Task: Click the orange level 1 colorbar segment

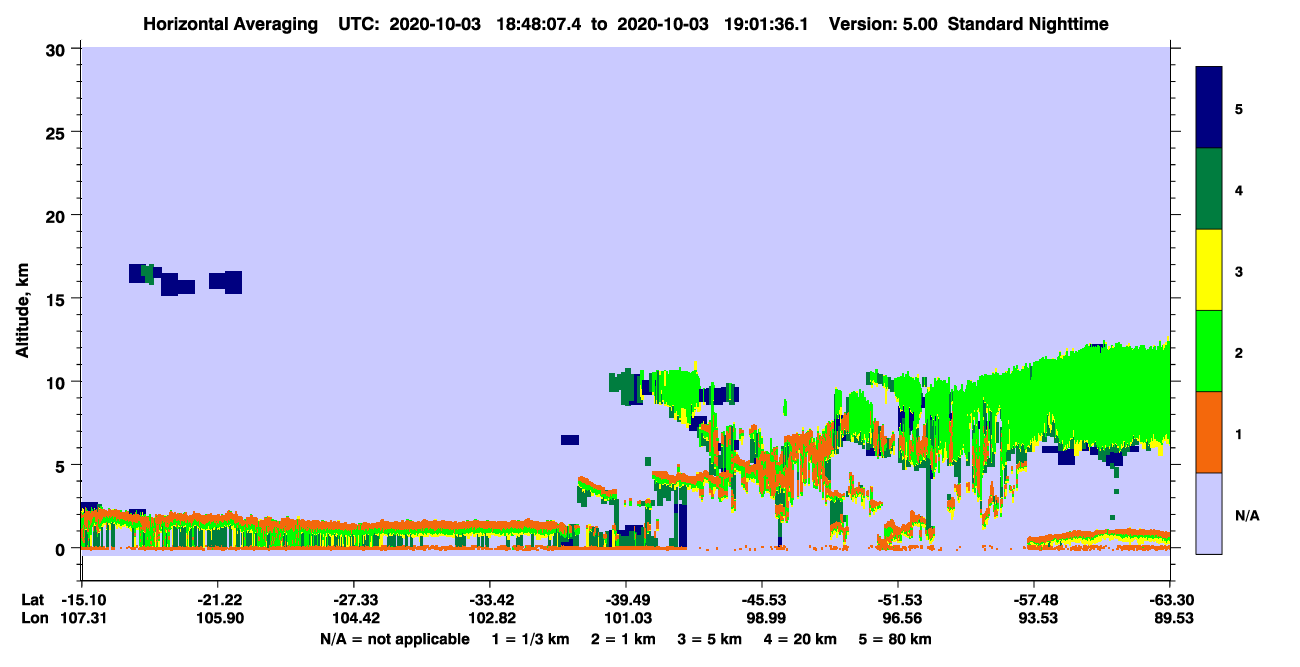Action: pos(1209,432)
